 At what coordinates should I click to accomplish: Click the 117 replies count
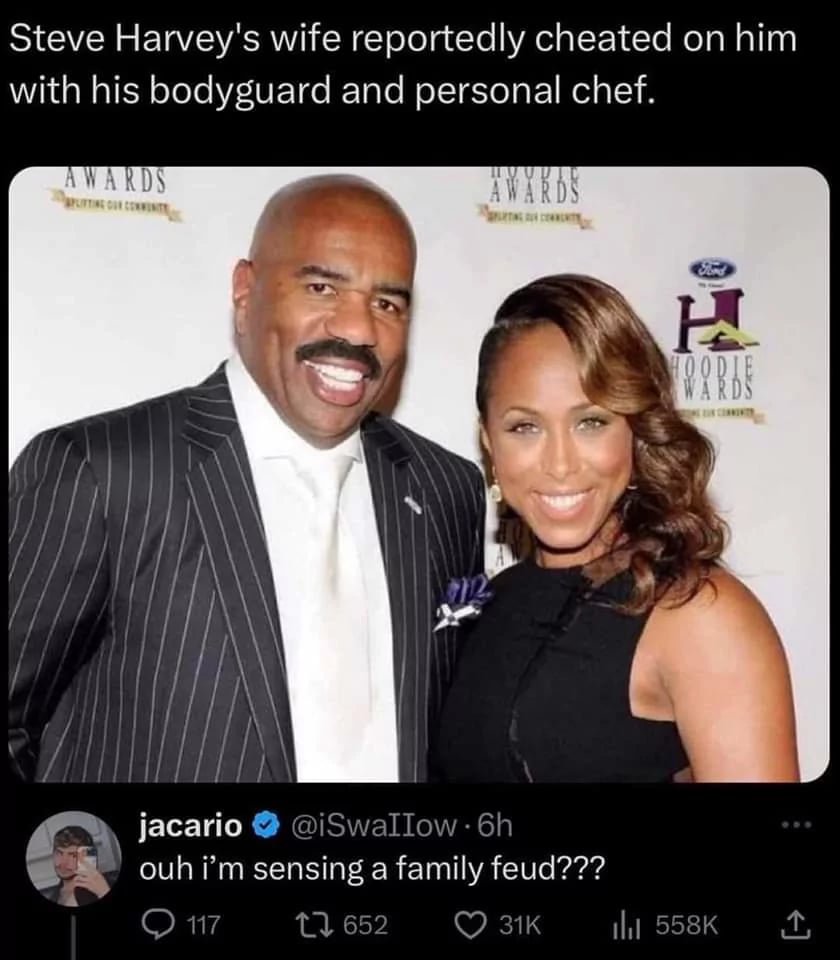(x=203, y=924)
